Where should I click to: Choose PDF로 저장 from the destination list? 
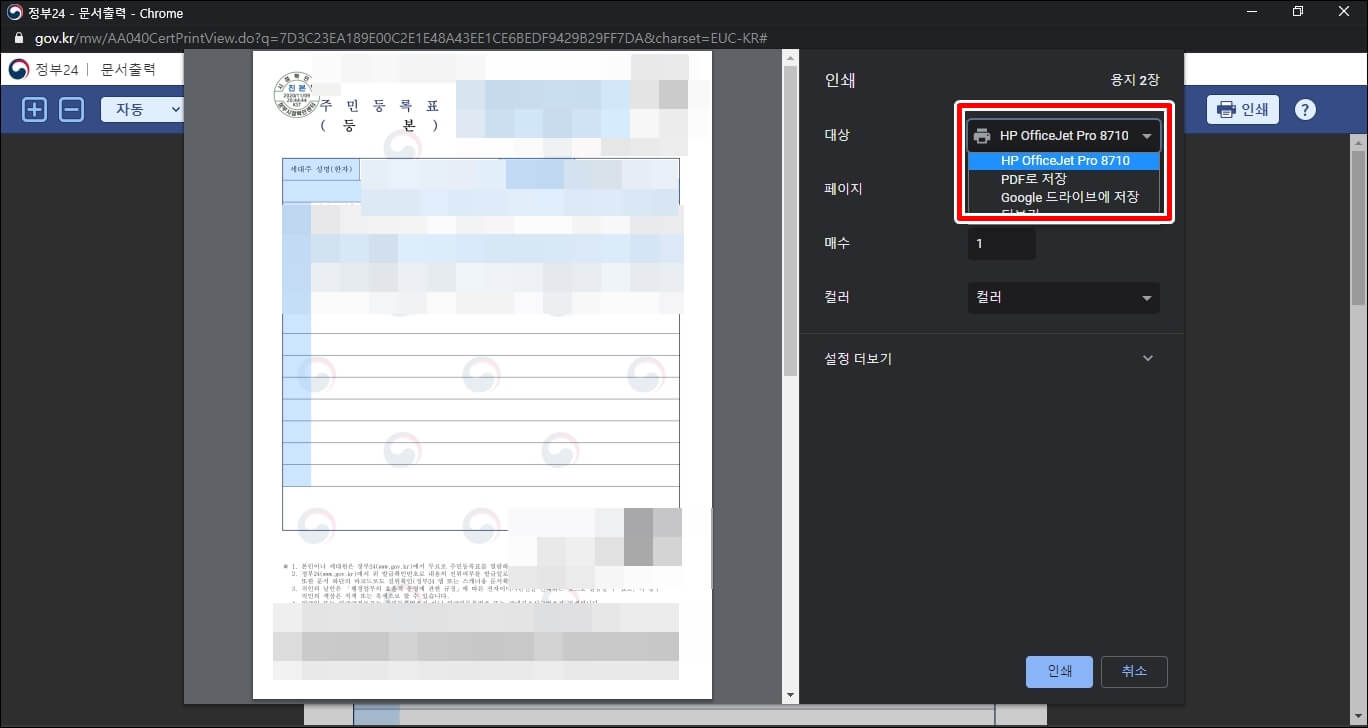(1064, 178)
